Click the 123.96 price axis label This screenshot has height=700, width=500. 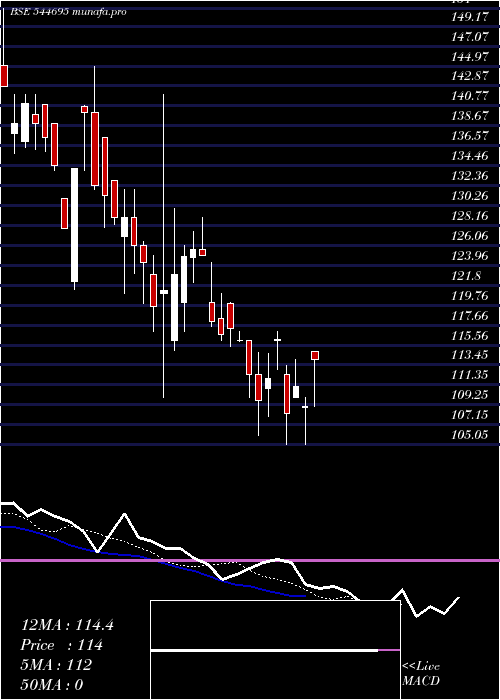(x=470, y=256)
